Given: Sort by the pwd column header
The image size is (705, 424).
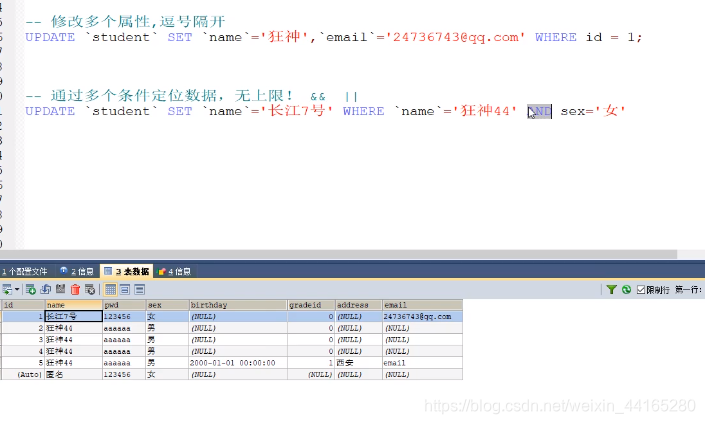Looking at the screenshot, I should tap(125, 305).
